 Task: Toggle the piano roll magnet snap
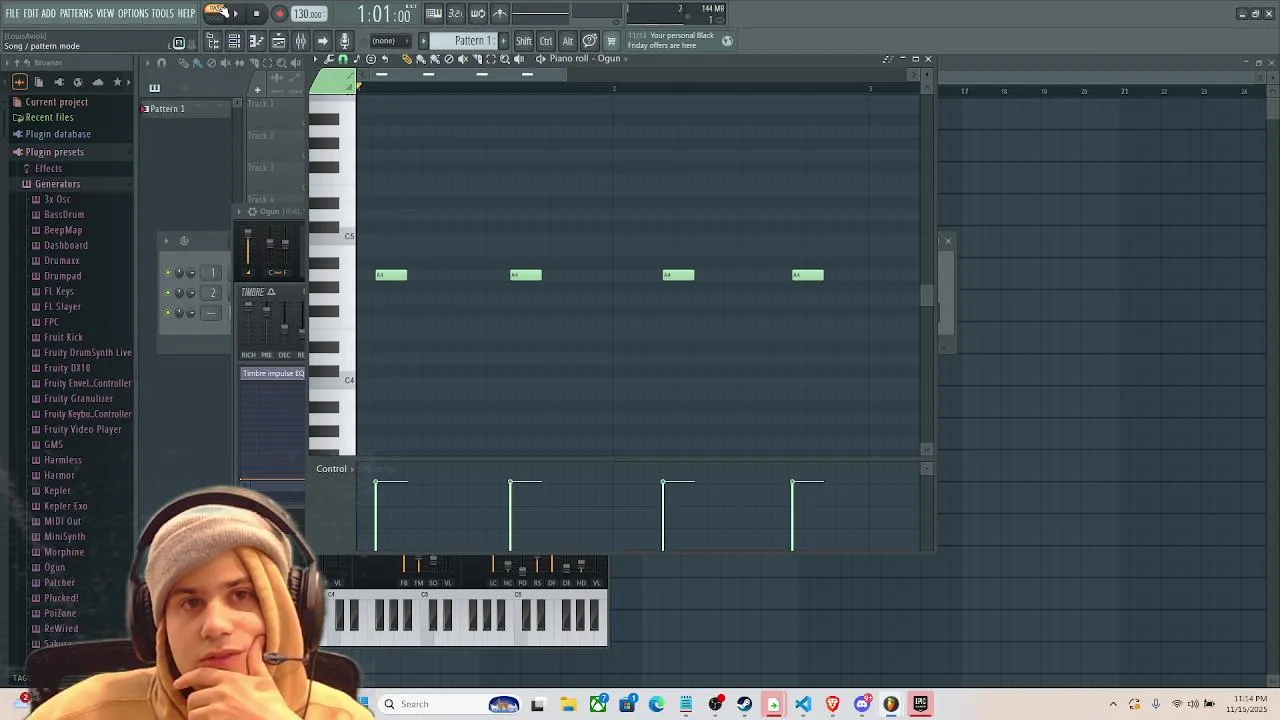[343, 59]
